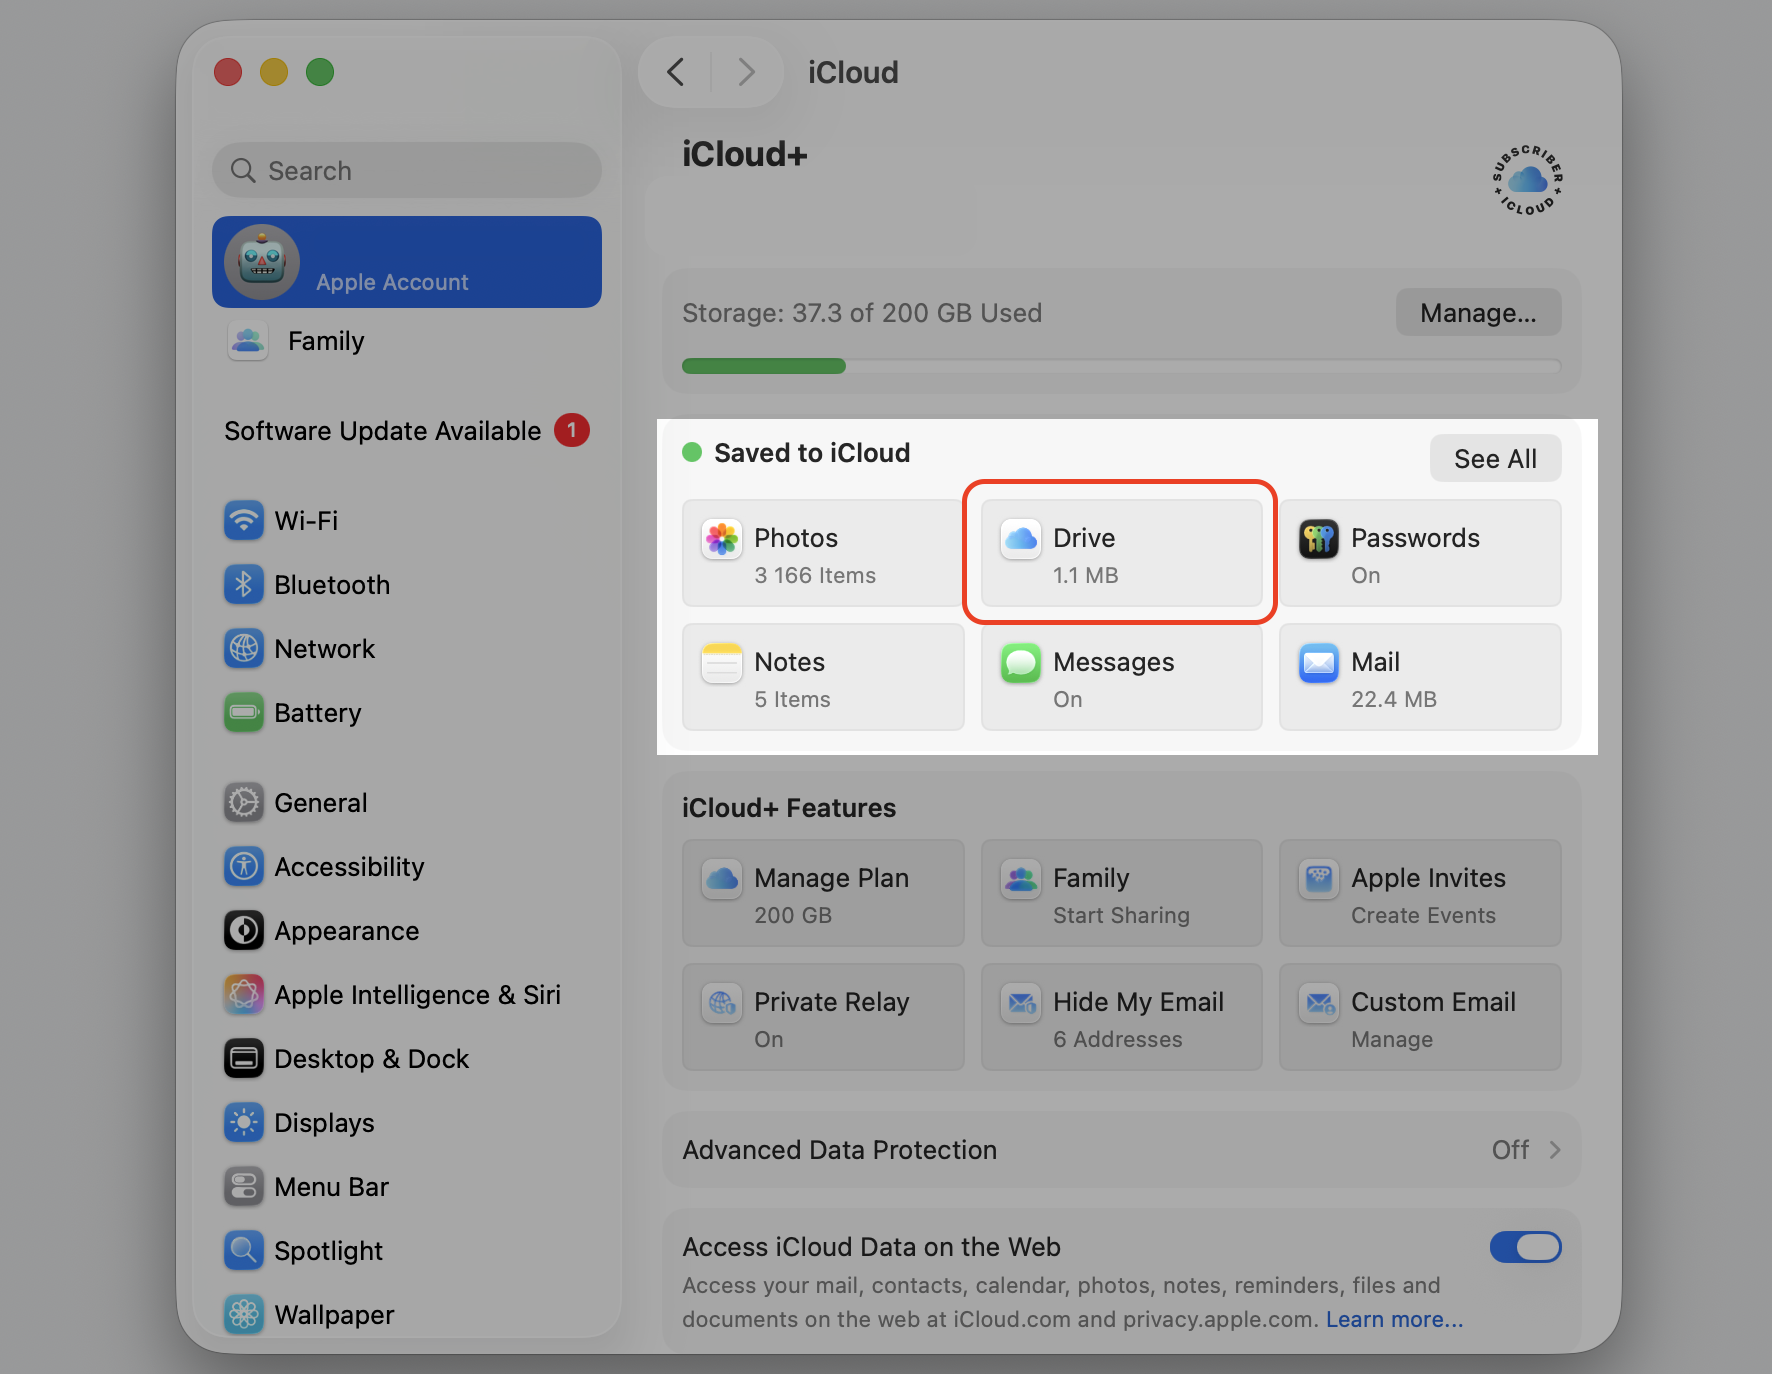Click the Desktop & Dock icon
1772x1374 pixels.
point(244,1058)
